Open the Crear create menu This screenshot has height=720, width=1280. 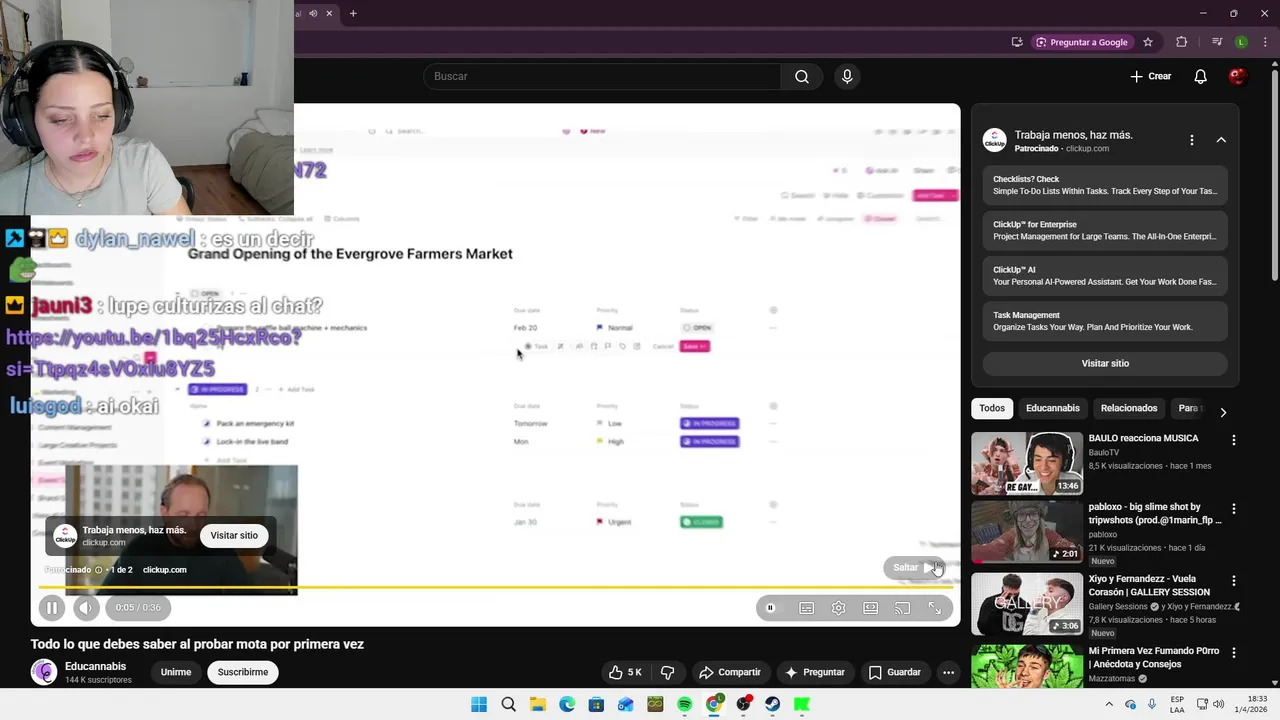pyautogui.click(x=1150, y=76)
